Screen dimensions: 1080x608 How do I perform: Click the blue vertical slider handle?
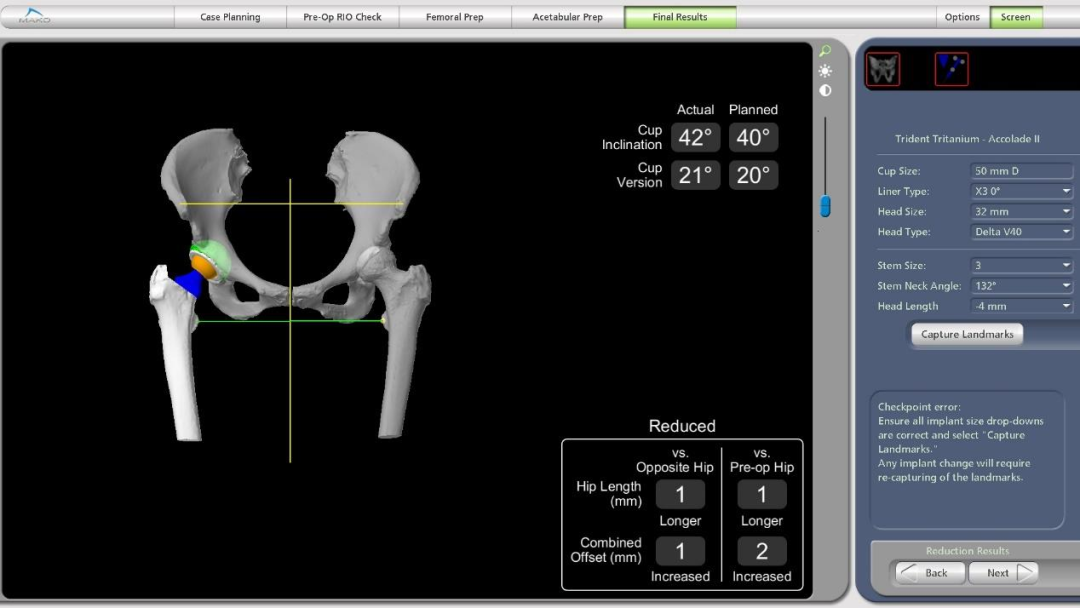point(825,206)
